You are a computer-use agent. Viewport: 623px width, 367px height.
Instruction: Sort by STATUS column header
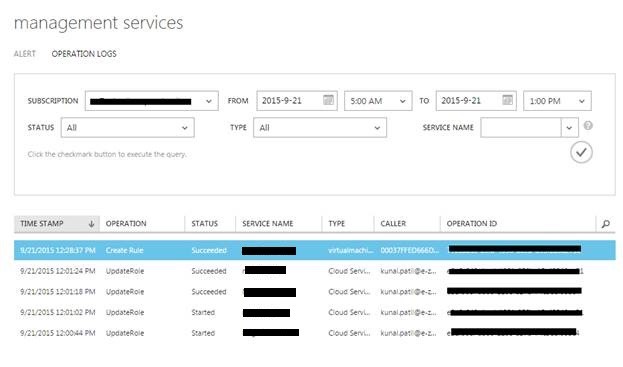pos(205,224)
